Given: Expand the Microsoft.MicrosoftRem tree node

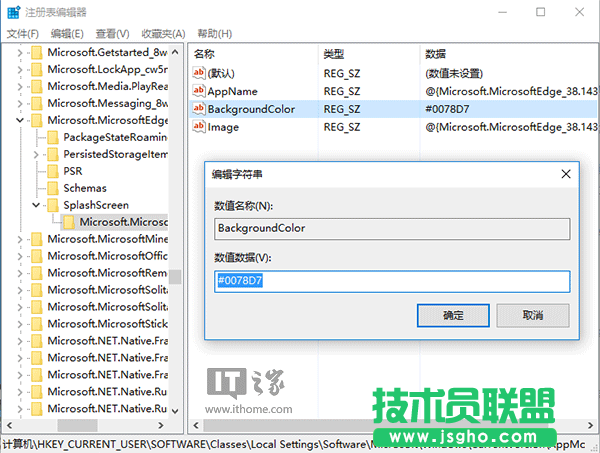Looking at the screenshot, I should 20,273.
